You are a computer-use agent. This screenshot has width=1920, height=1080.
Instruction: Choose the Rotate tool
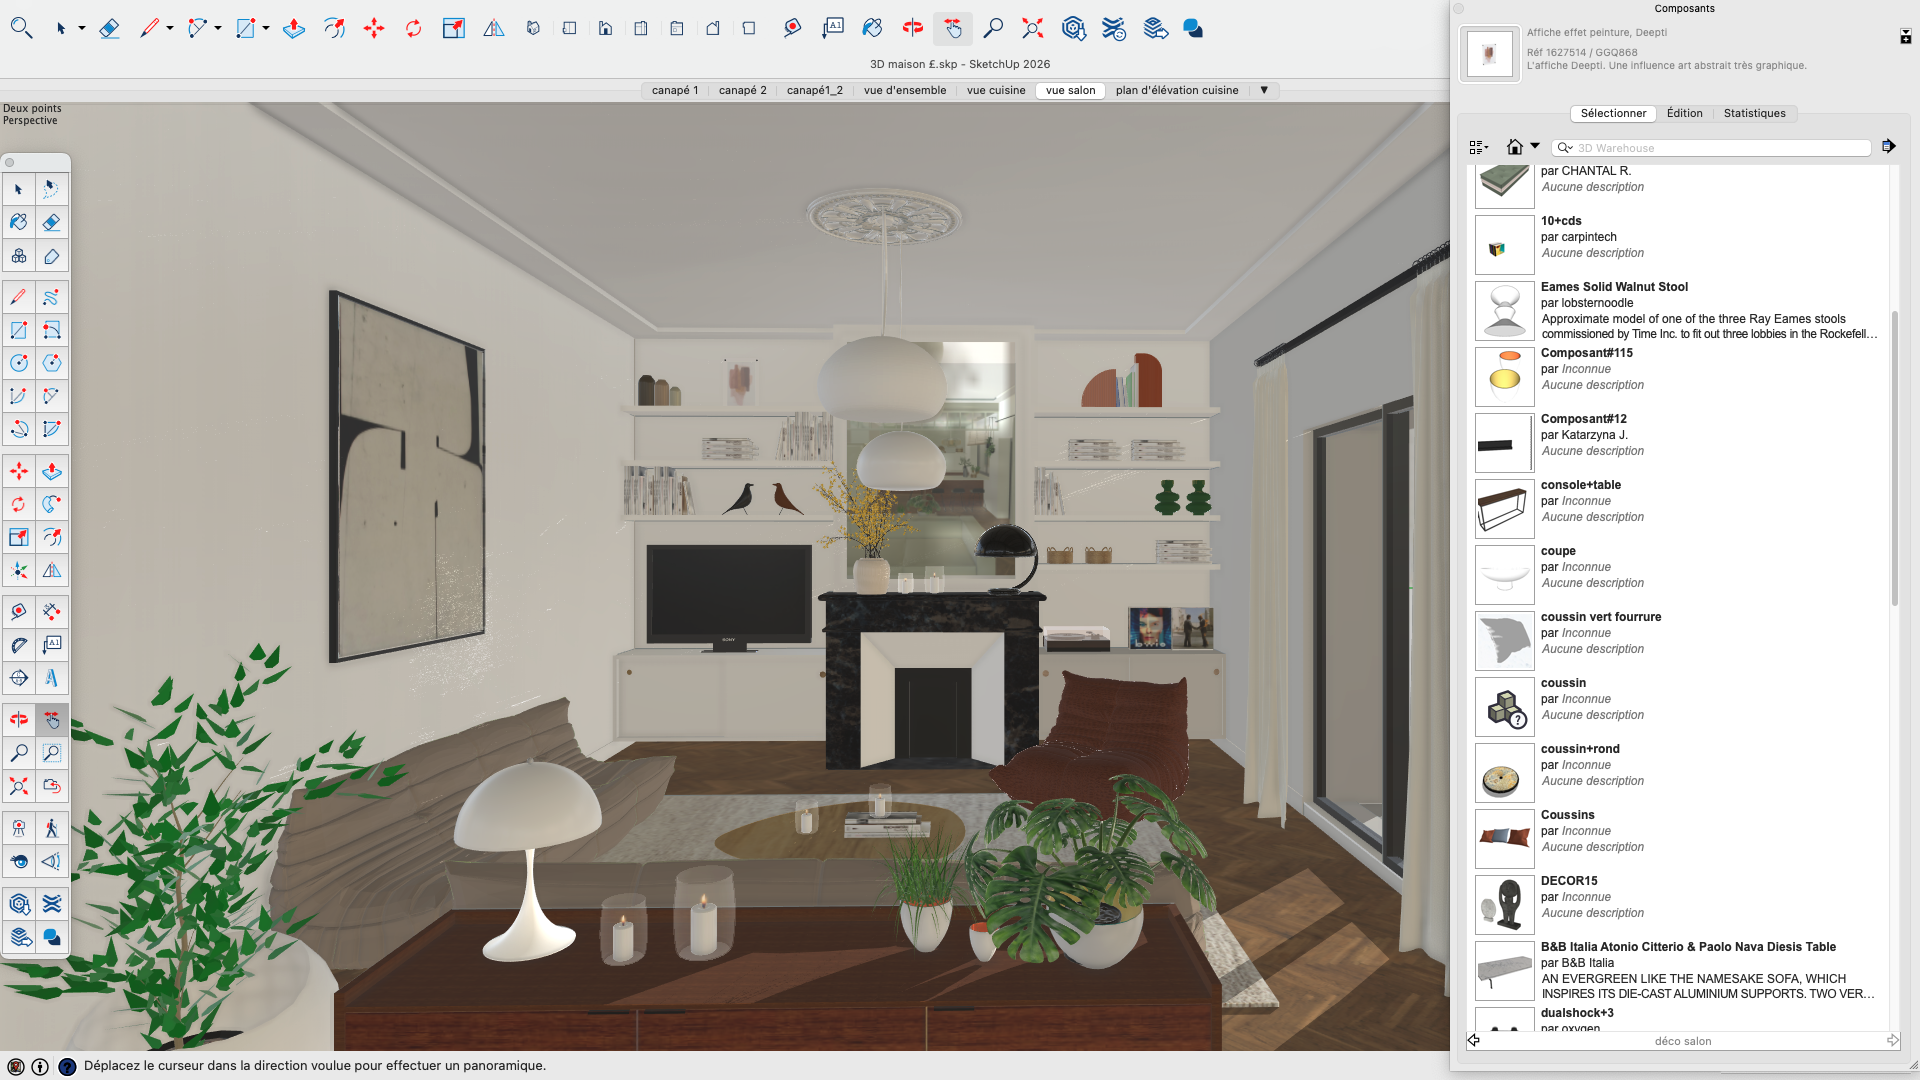(x=414, y=28)
